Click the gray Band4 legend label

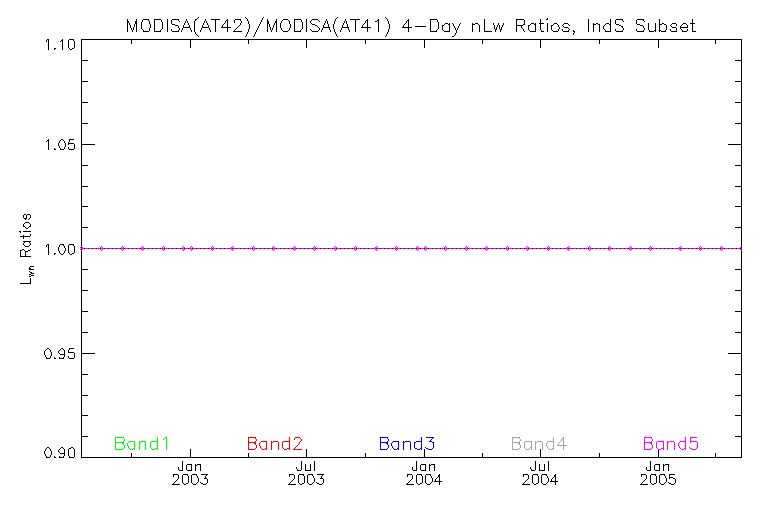coord(539,444)
